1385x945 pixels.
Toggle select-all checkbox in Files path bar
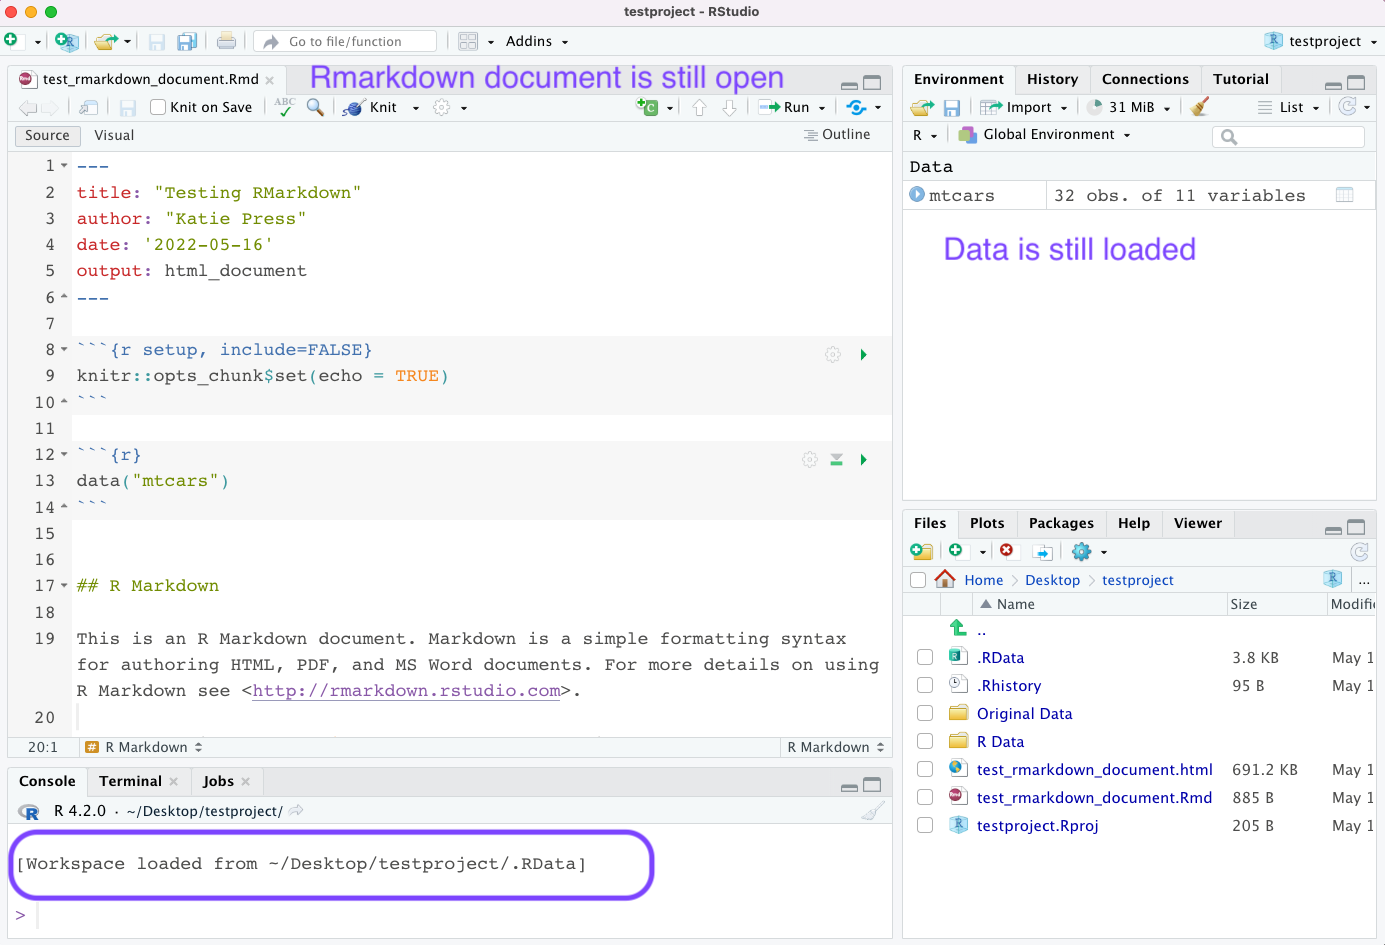918,580
